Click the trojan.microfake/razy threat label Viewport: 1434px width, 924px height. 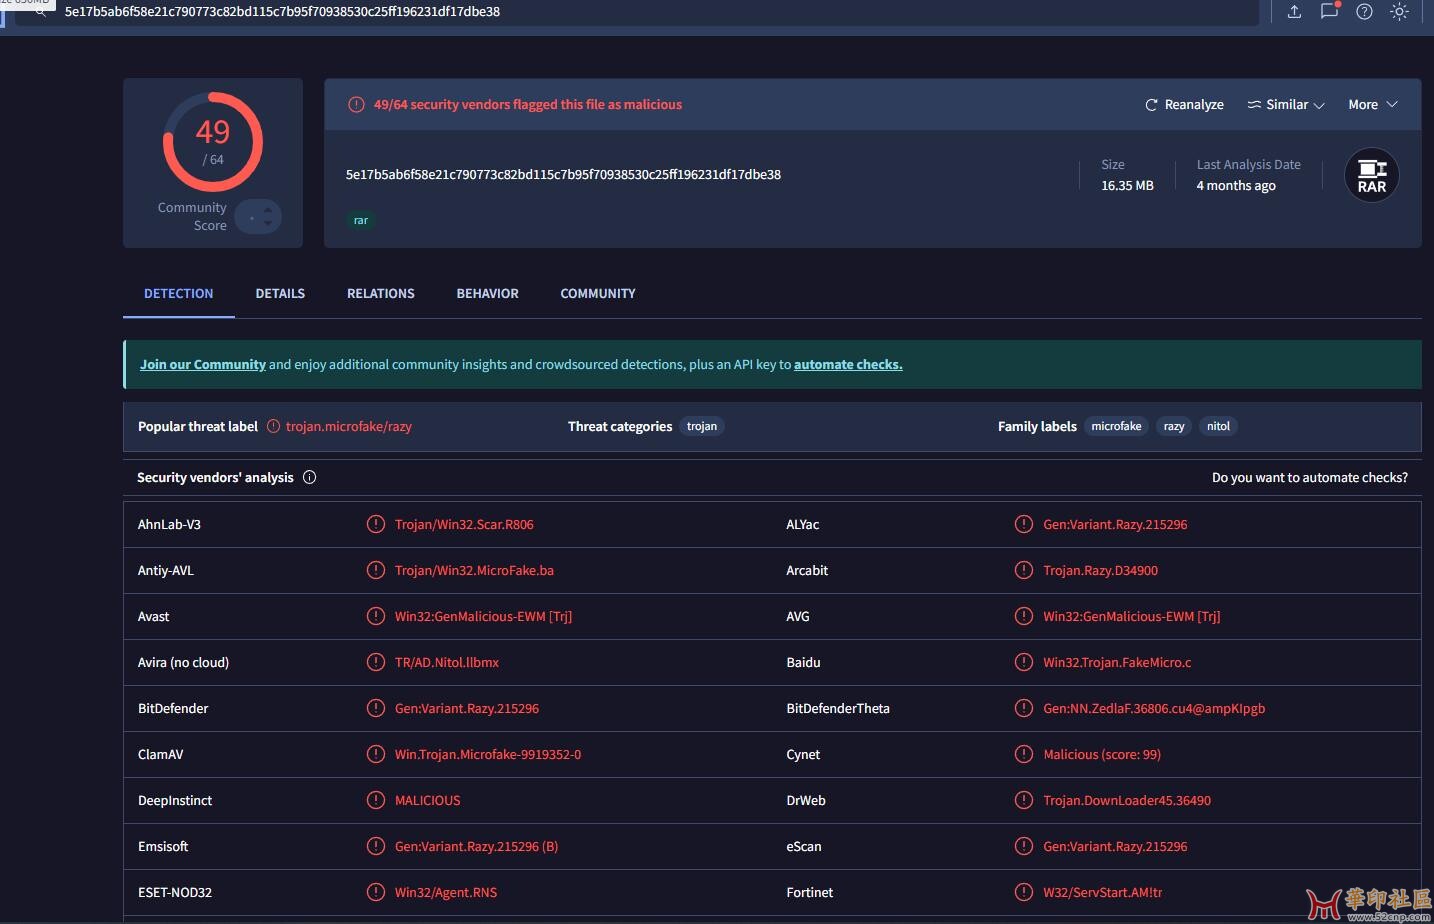tap(349, 426)
